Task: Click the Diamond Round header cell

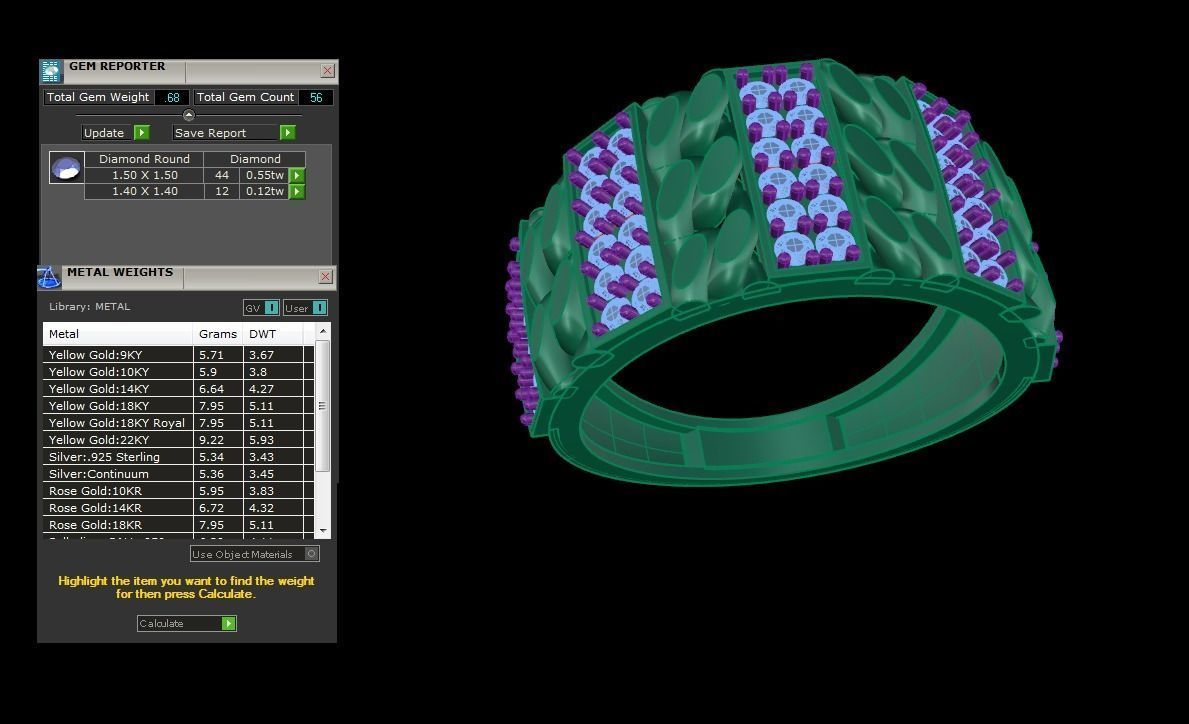Action: click(144, 159)
